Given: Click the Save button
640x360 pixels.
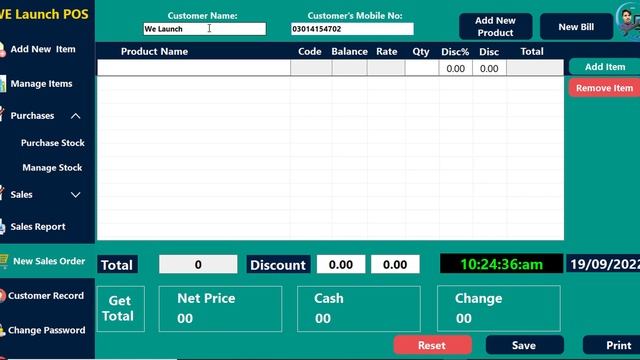Looking at the screenshot, I should coord(524,345).
